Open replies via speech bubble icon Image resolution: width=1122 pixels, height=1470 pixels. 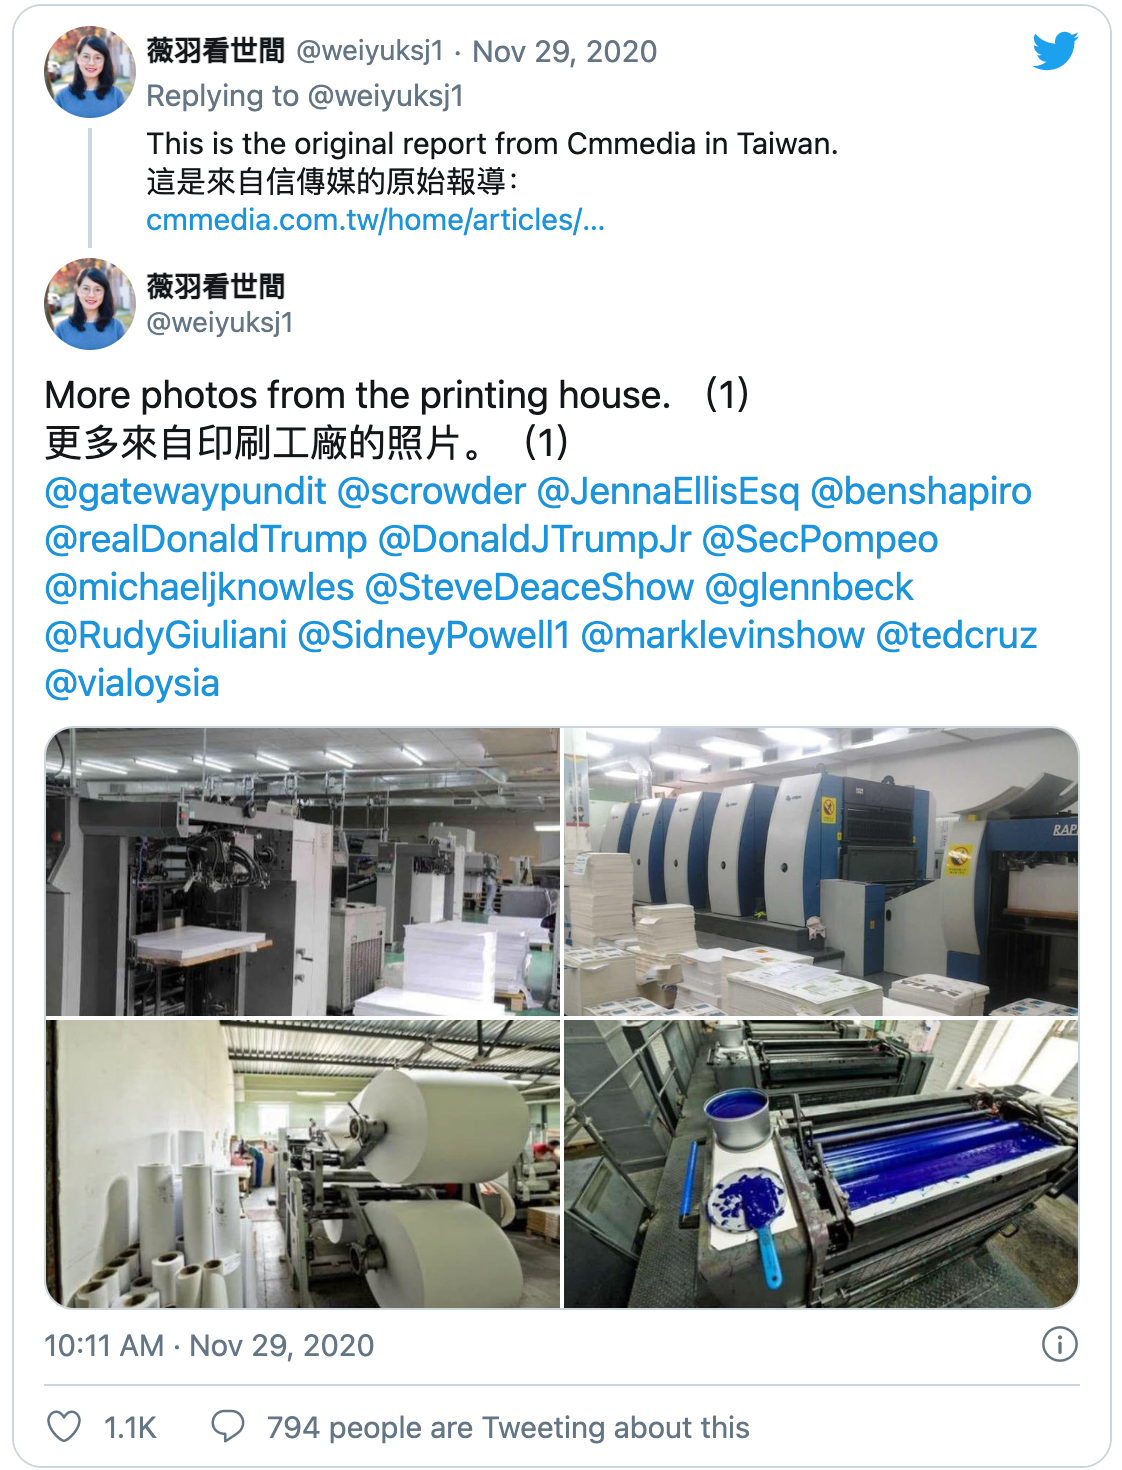coord(228,1426)
